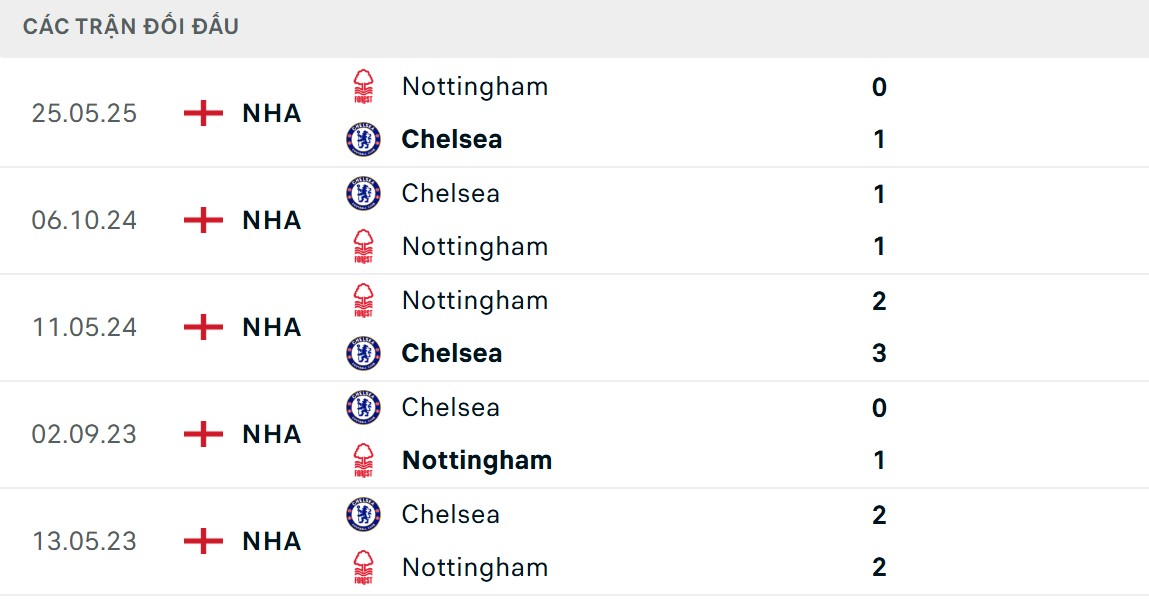Click the 13.05.23 match date
1149x605 pixels.
(84, 541)
